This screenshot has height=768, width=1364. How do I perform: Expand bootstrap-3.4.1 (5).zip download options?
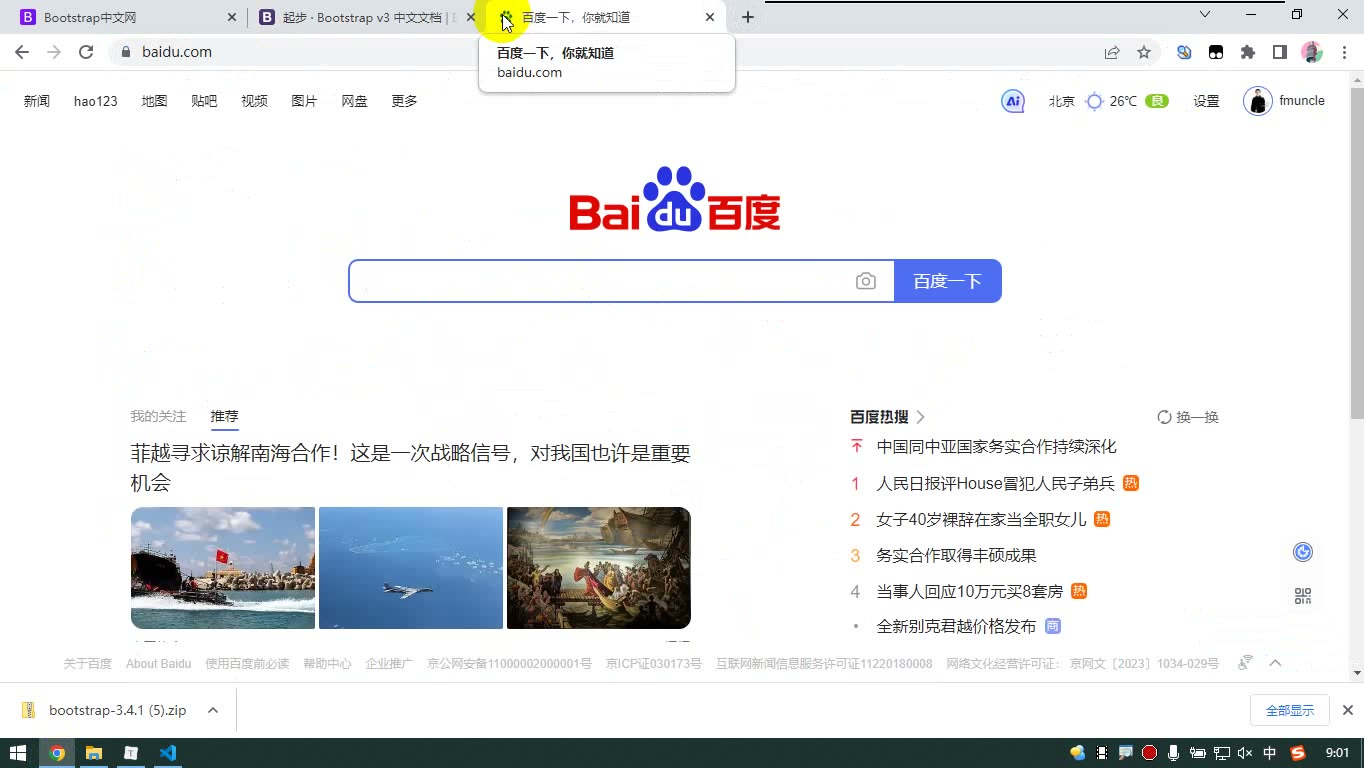(213, 710)
